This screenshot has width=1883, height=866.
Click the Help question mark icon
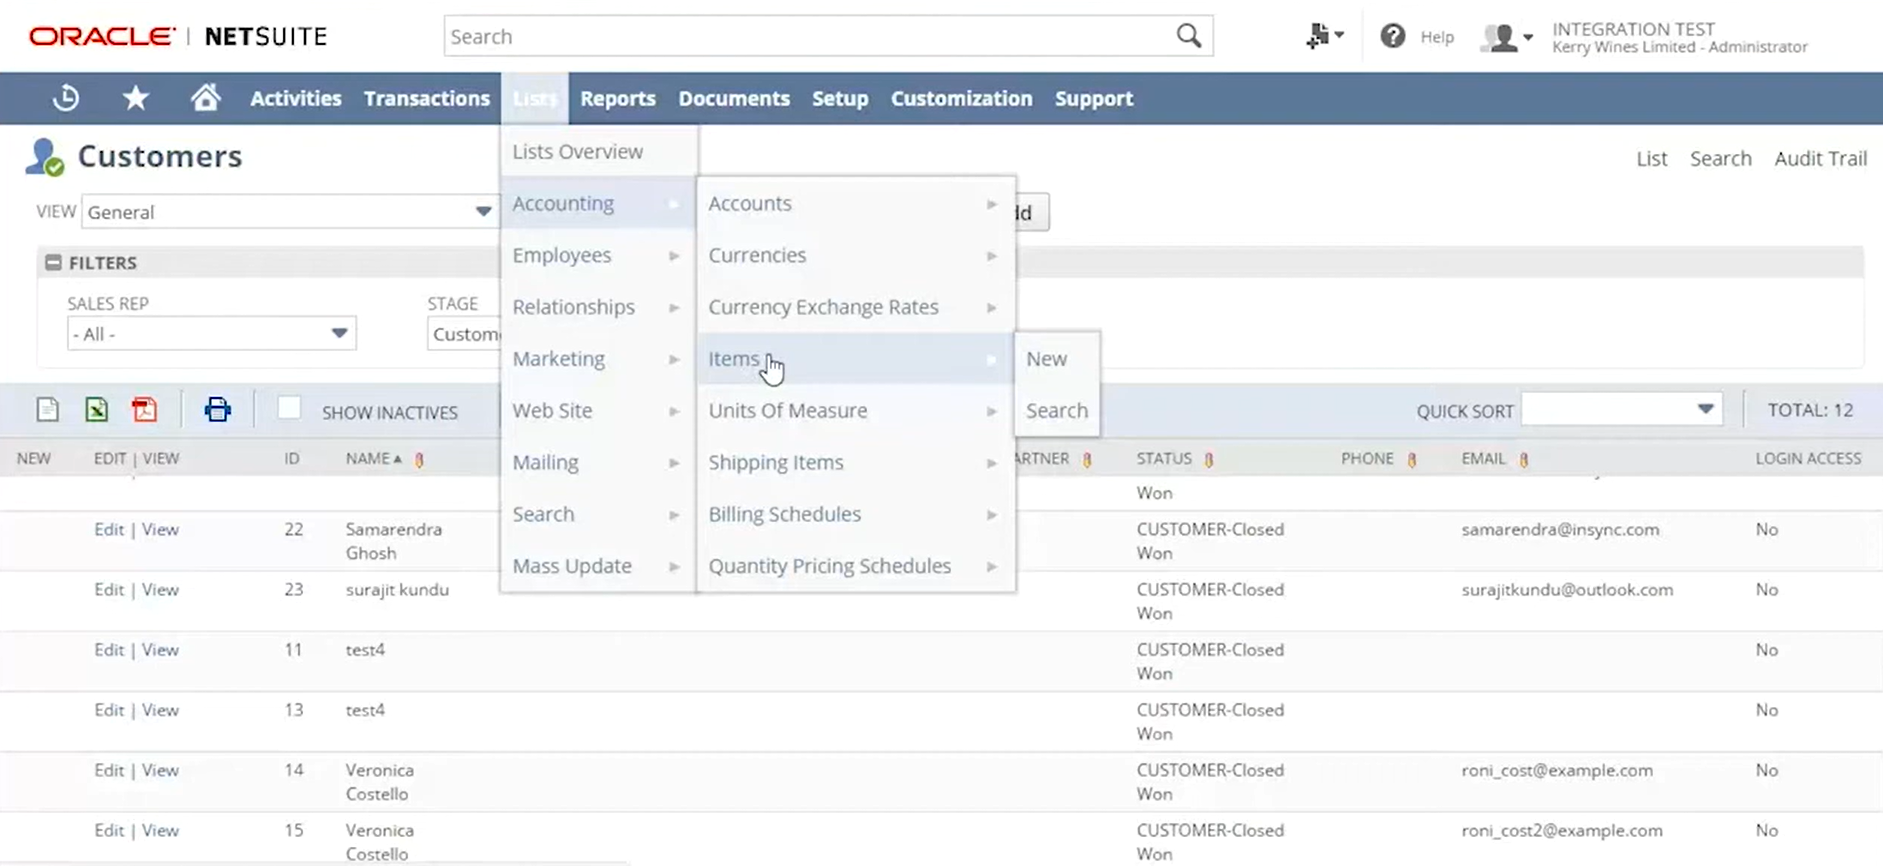pyautogui.click(x=1393, y=36)
